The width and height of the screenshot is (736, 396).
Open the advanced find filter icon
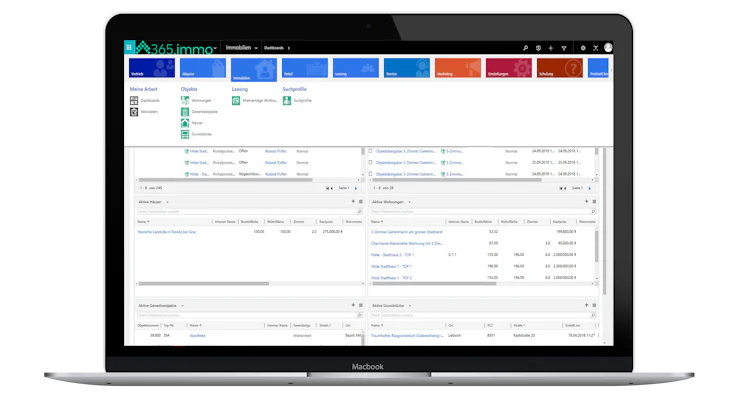(564, 48)
